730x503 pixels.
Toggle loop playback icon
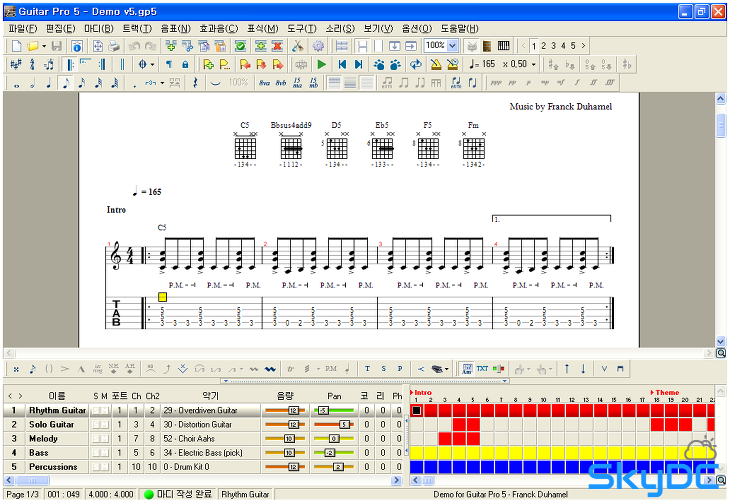coord(416,64)
